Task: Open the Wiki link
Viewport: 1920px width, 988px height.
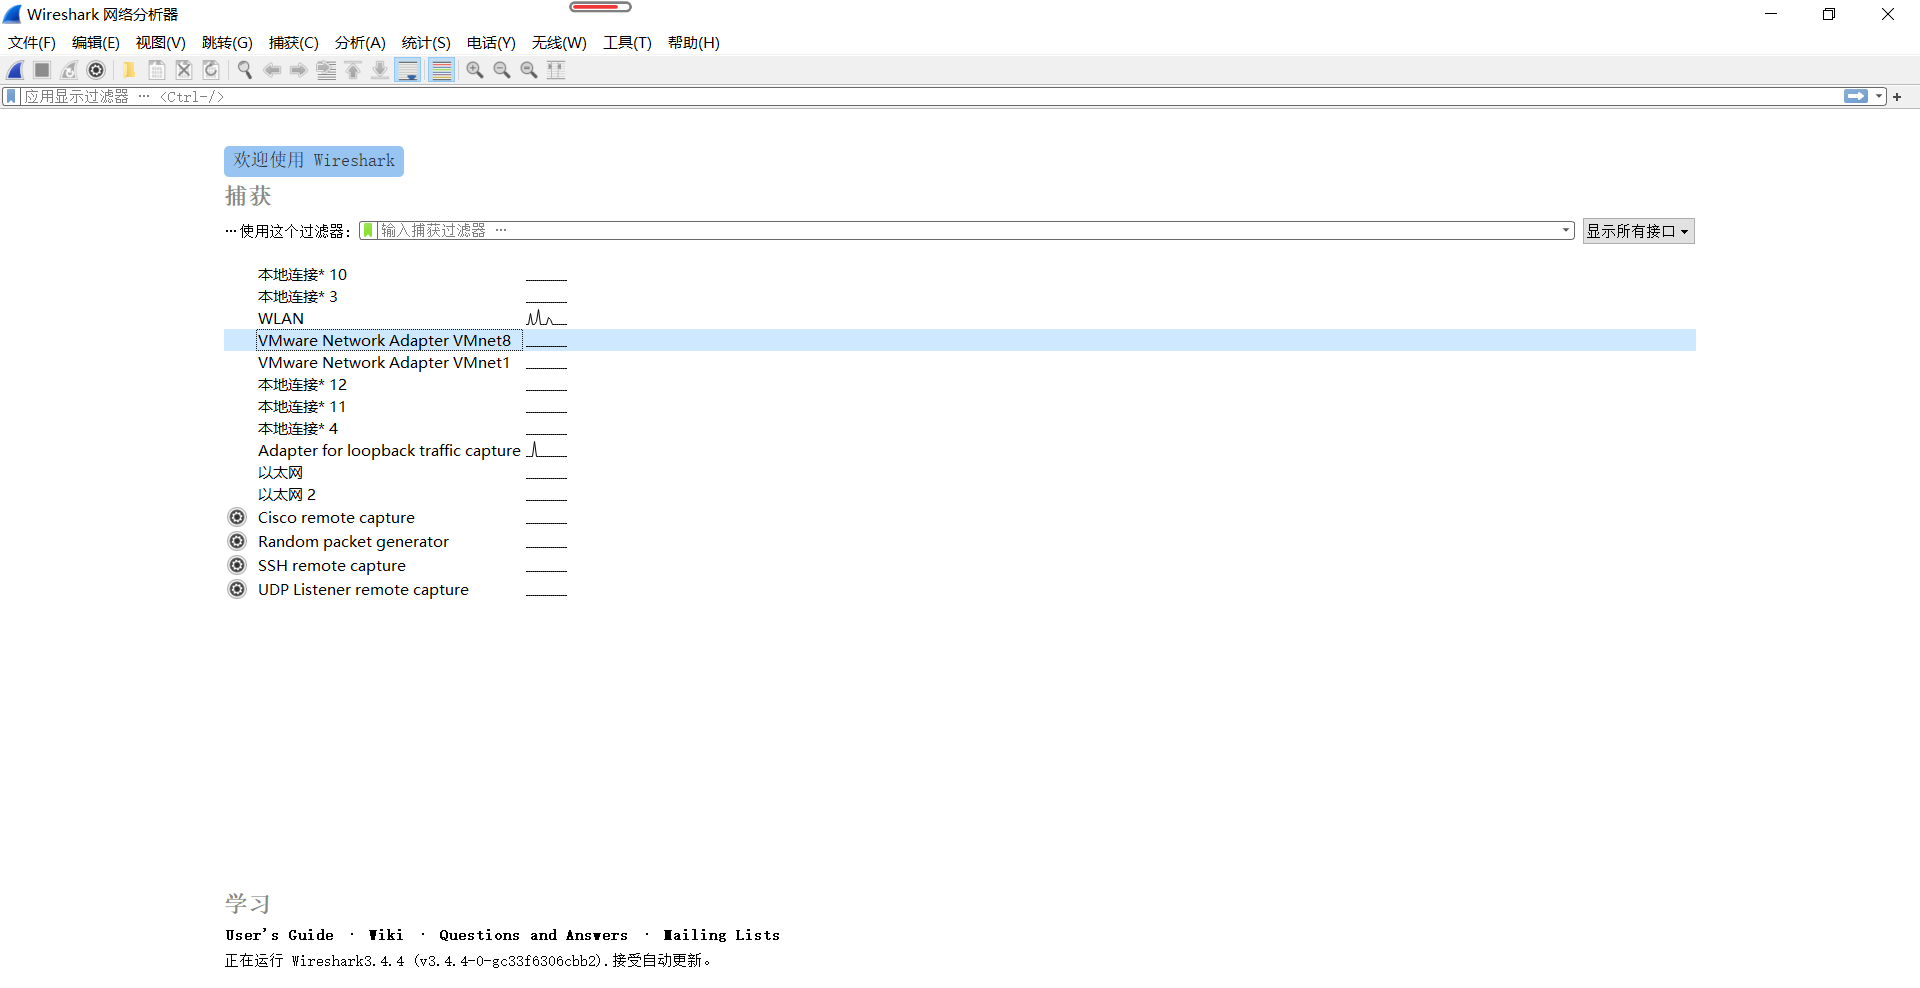Action: 386,935
